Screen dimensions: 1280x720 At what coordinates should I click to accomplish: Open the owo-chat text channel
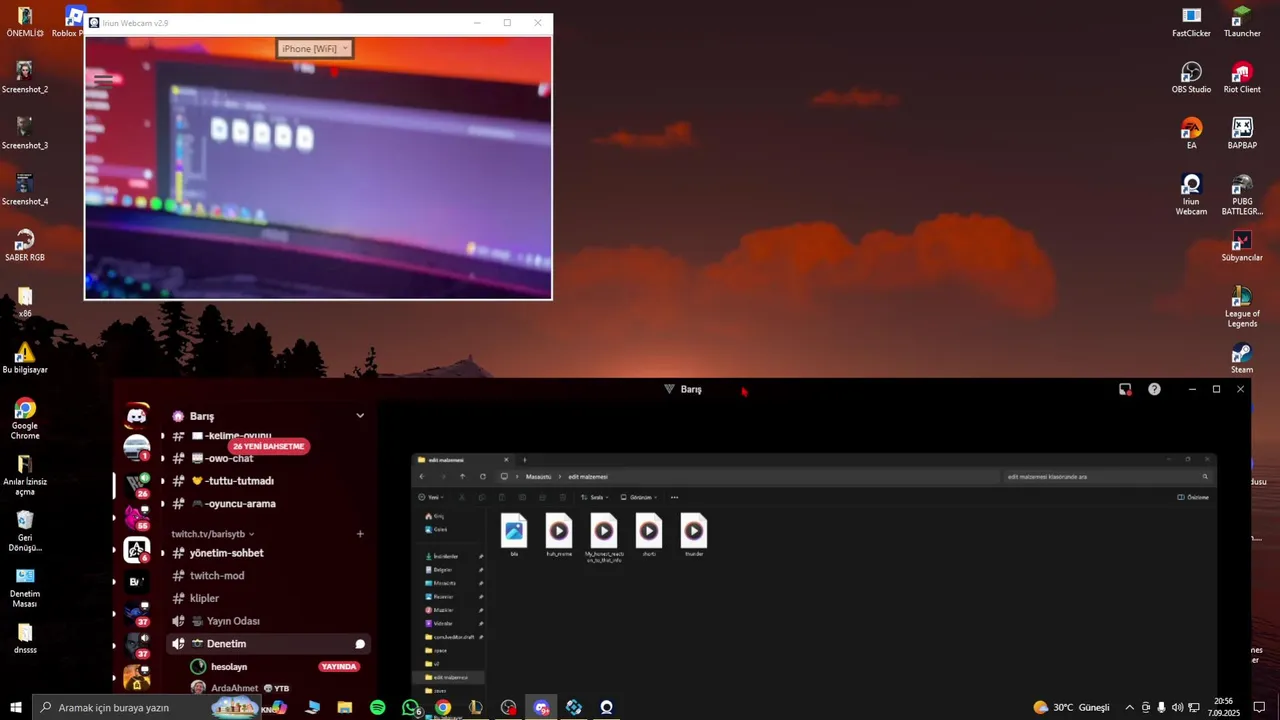pyautogui.click(x=214, y=458)
